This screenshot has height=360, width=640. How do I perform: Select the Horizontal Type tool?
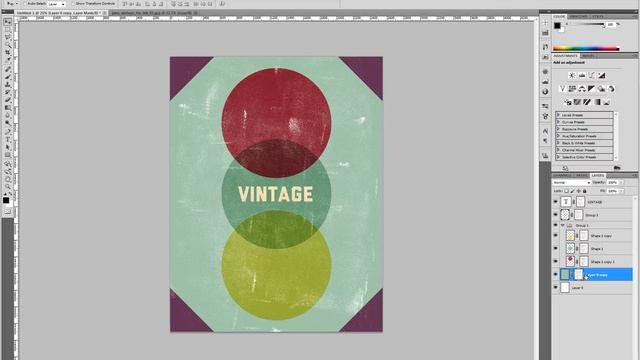[x=7, y=140]
